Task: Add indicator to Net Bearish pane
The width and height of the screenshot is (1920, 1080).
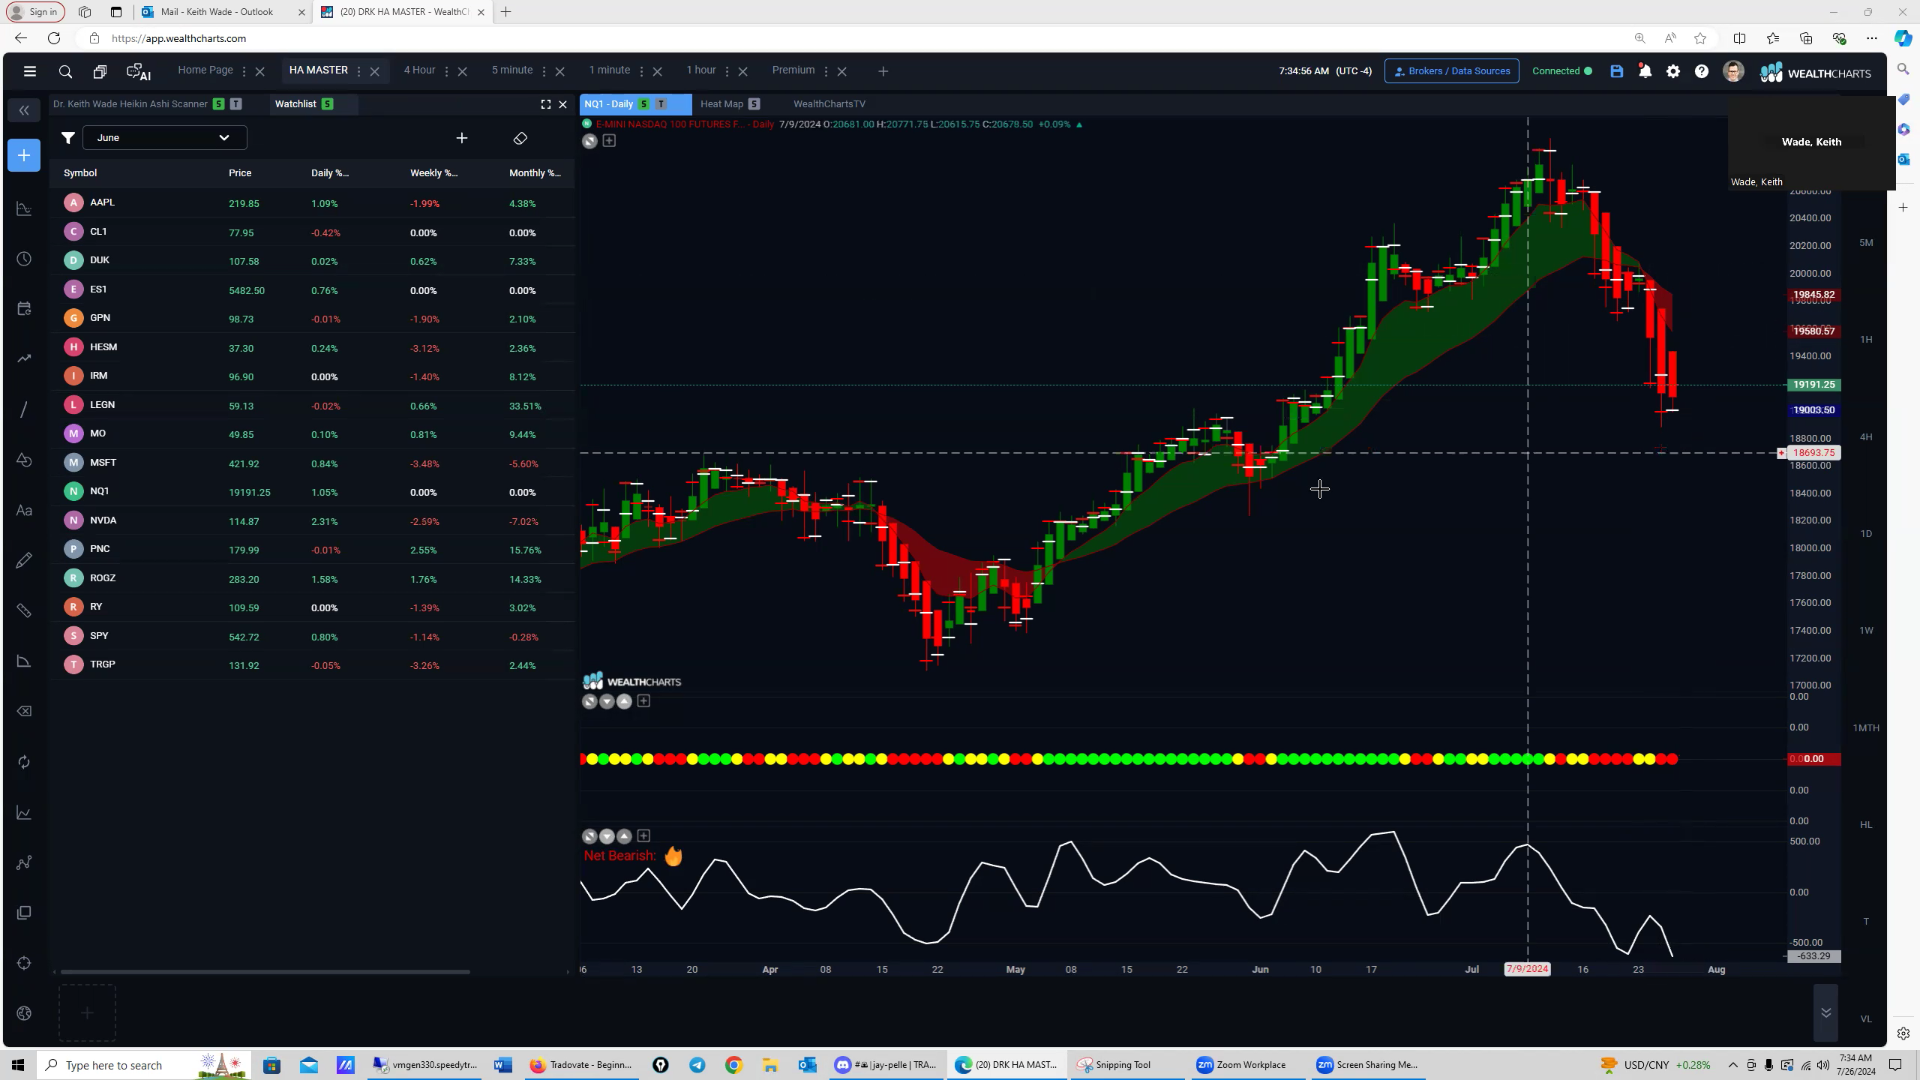Action: pyautogui.click(x=644, y=836)
